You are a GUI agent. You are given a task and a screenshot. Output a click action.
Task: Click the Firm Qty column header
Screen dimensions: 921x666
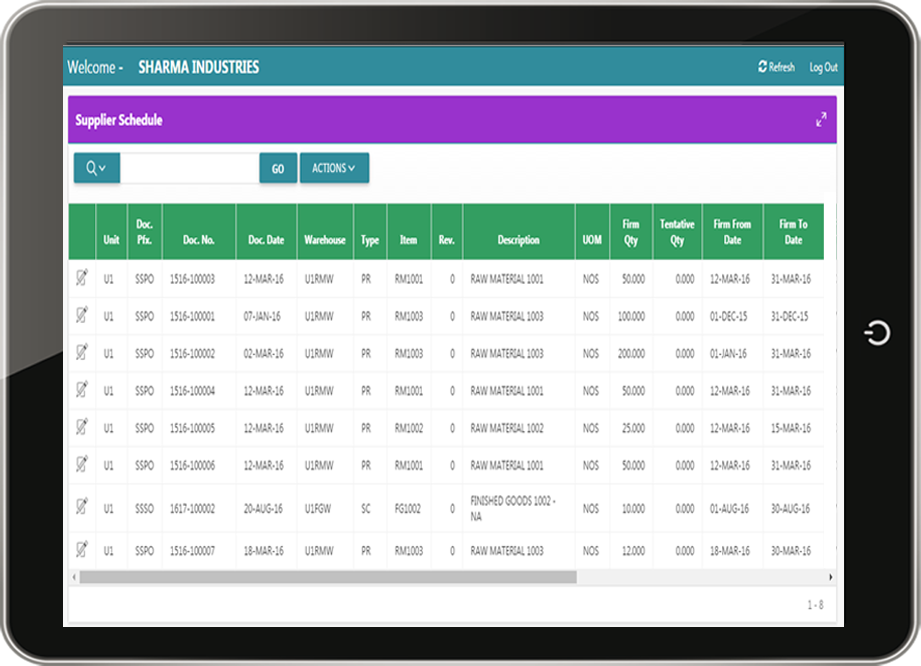[x=631, y=232]
